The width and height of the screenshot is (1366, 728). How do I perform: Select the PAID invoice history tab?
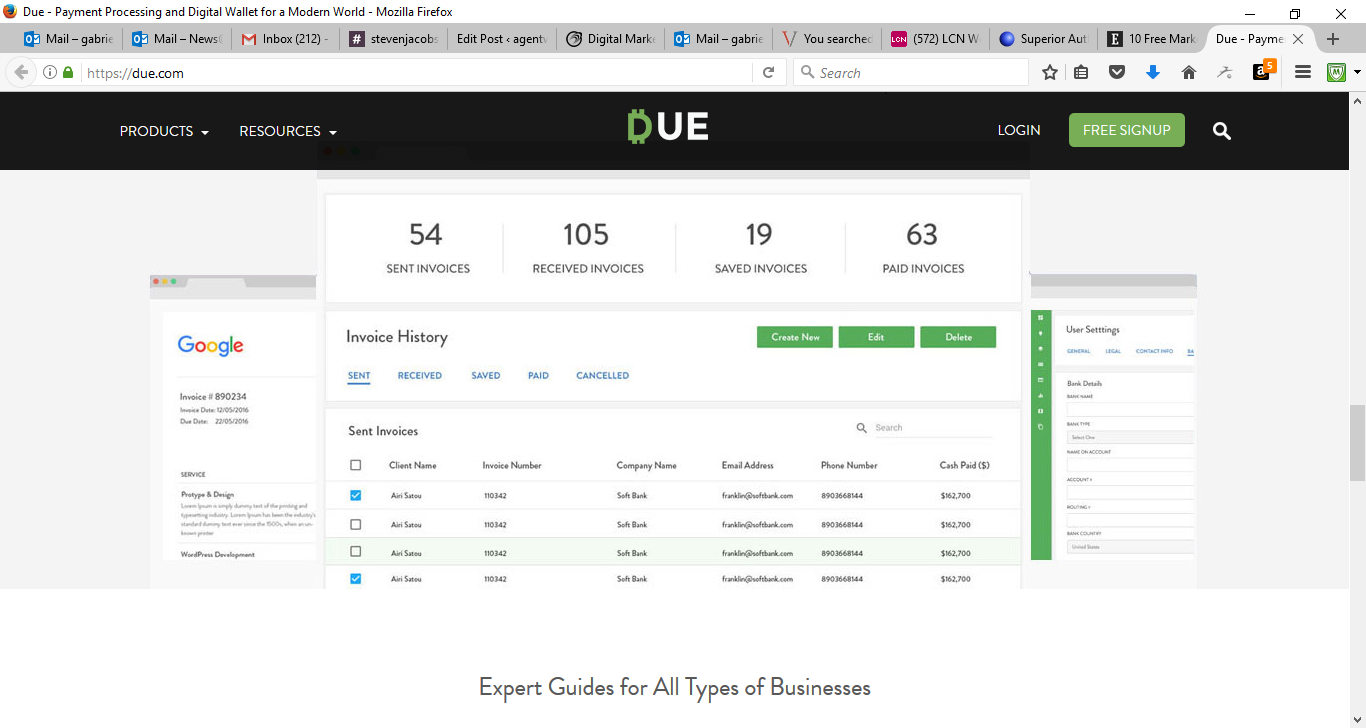[538, 376]
